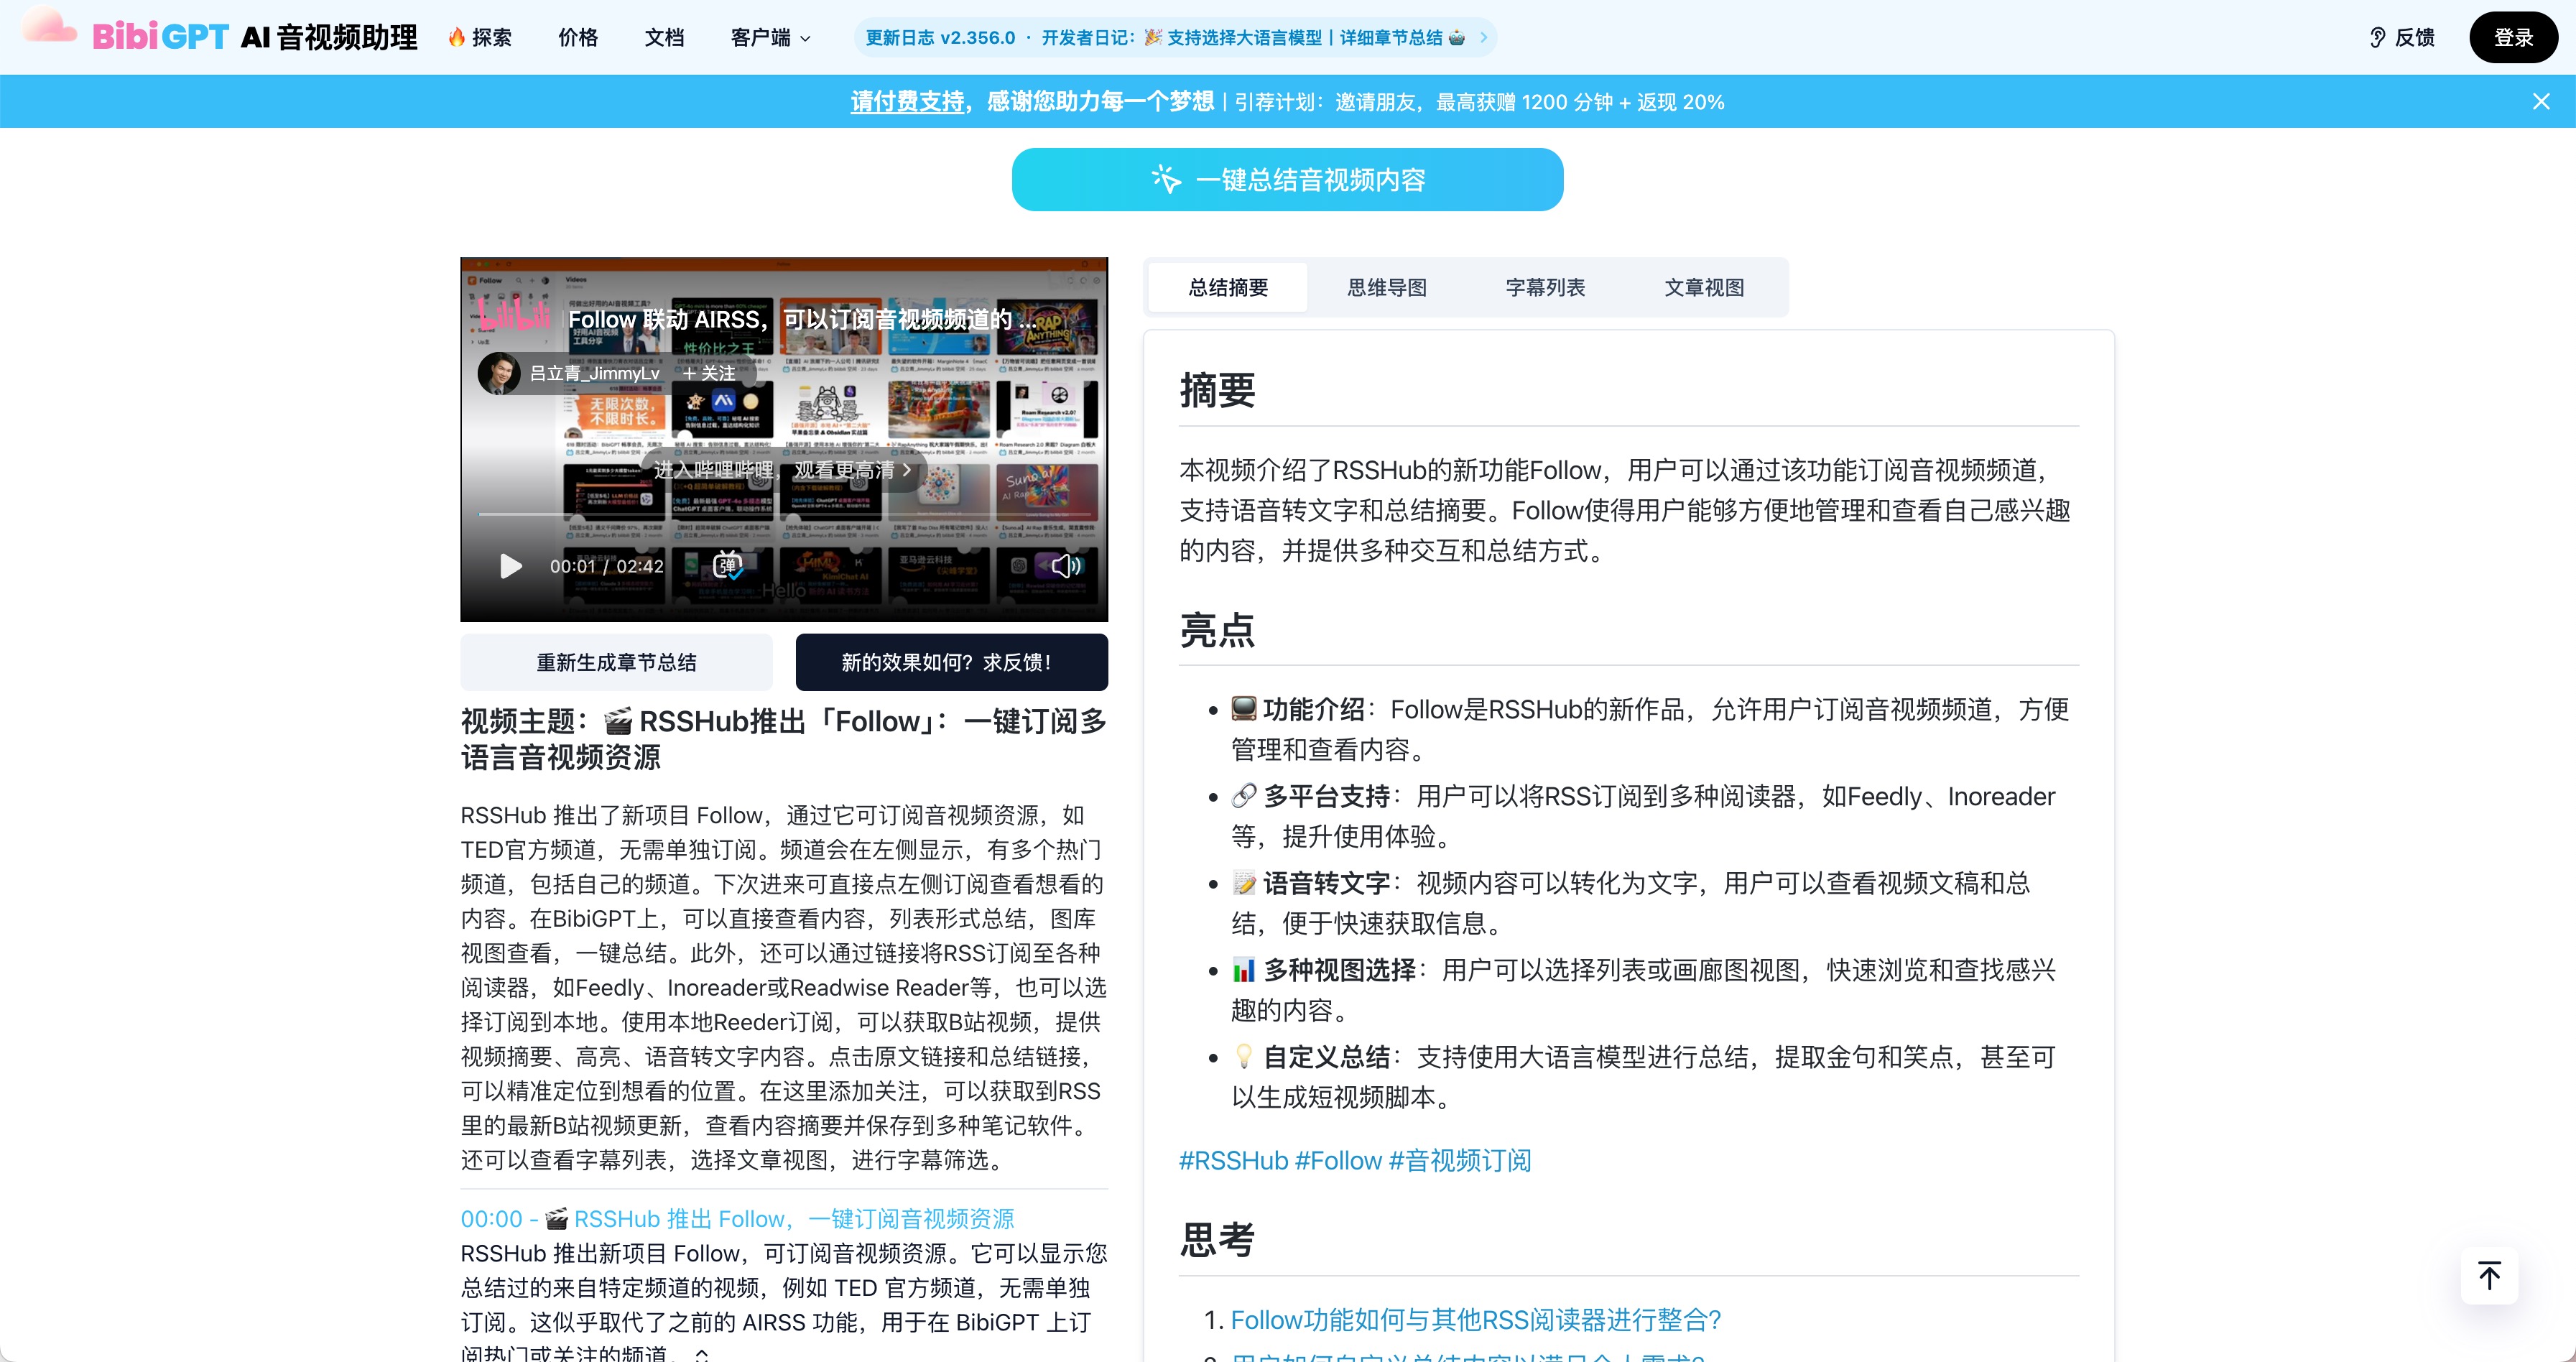Open 反馈 feedback with ear icon
This screenshot has height=1362, width=2576.
click(x=2402, y=38)
